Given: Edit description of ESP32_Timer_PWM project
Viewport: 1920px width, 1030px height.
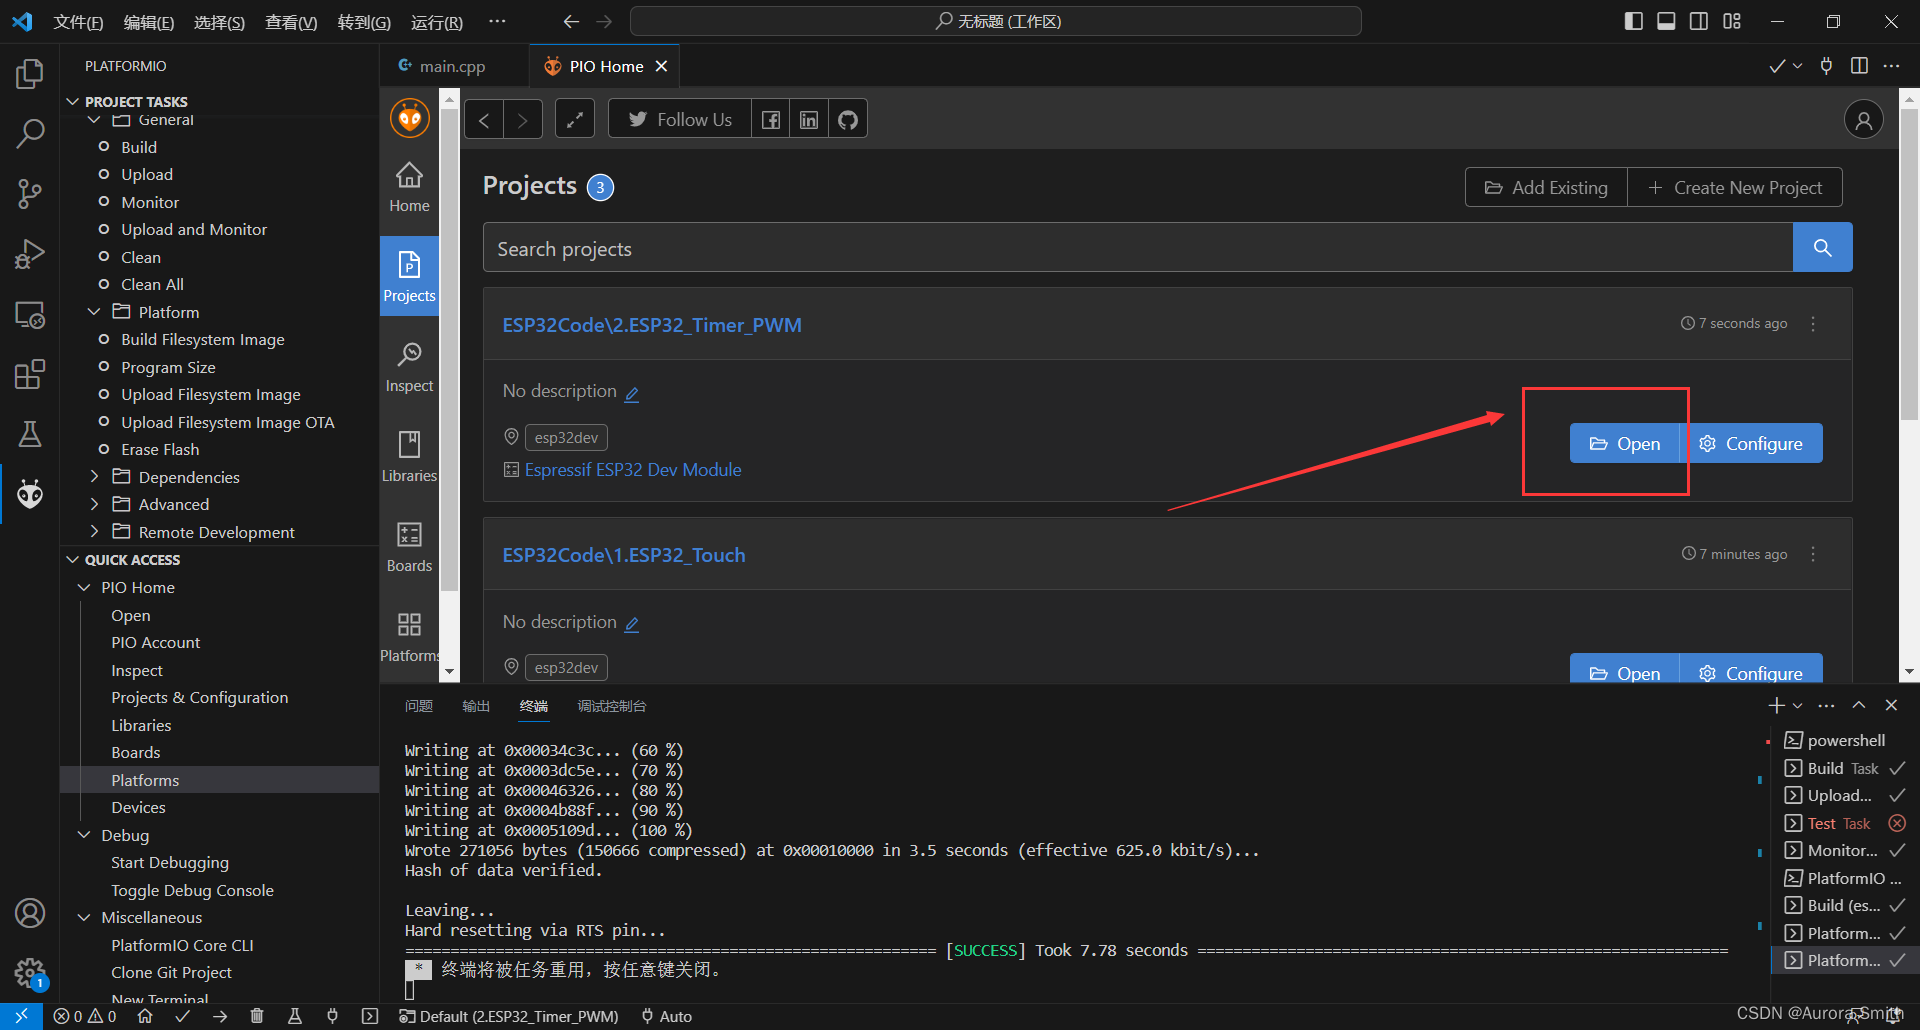Looking at the screenshot, I should (632, 393).
